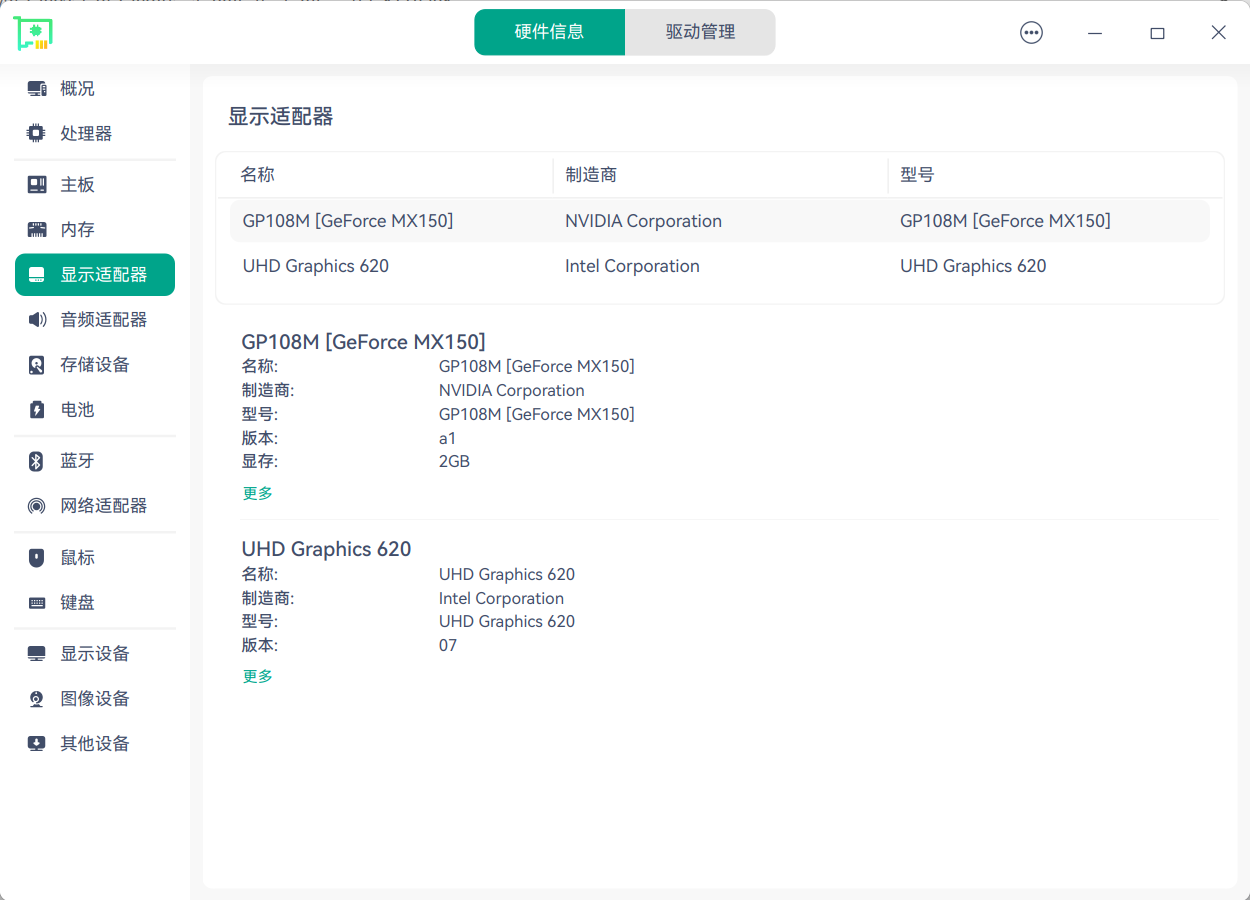Open 网络适配器 section

95,506
